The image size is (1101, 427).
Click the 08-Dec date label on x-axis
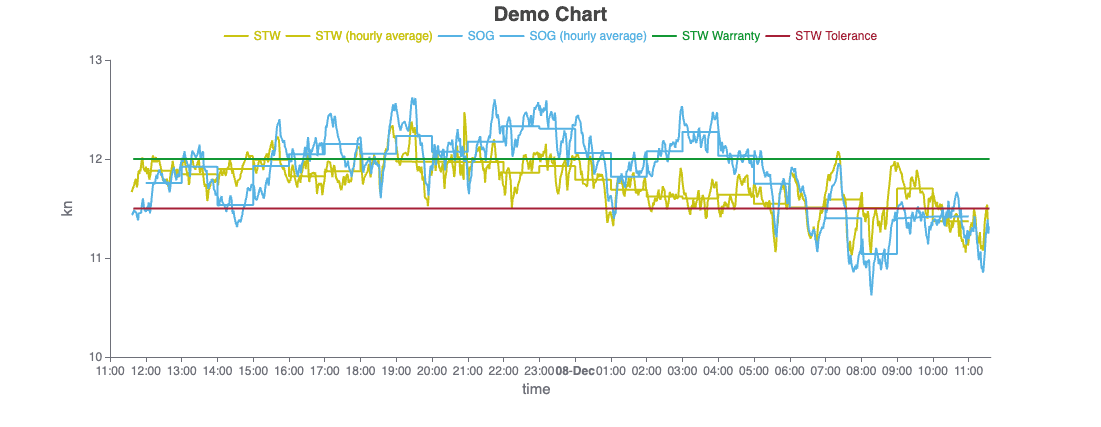point(574,369)
